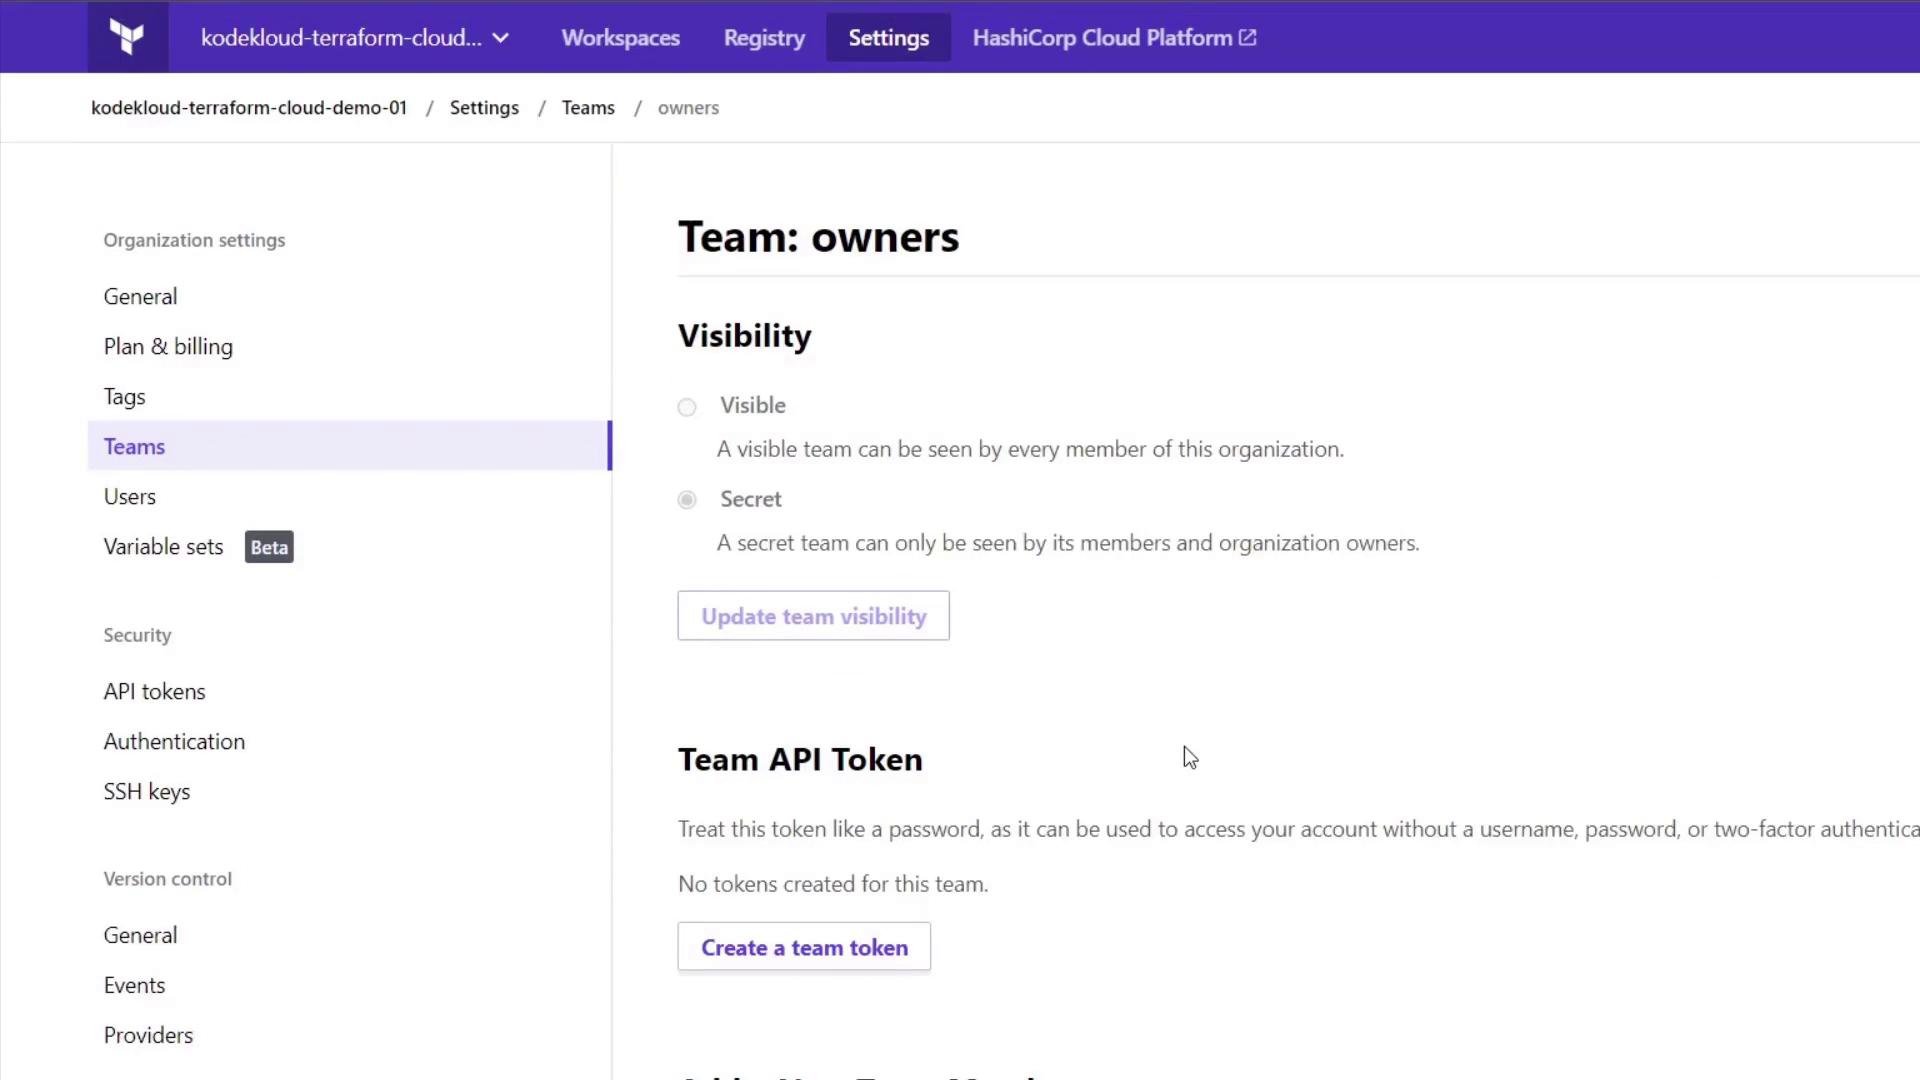Image resolution: width=1920 pixels, height=1080 pixels.
Task: Open Teams in the breadcrumb
Action: (588, 108)
